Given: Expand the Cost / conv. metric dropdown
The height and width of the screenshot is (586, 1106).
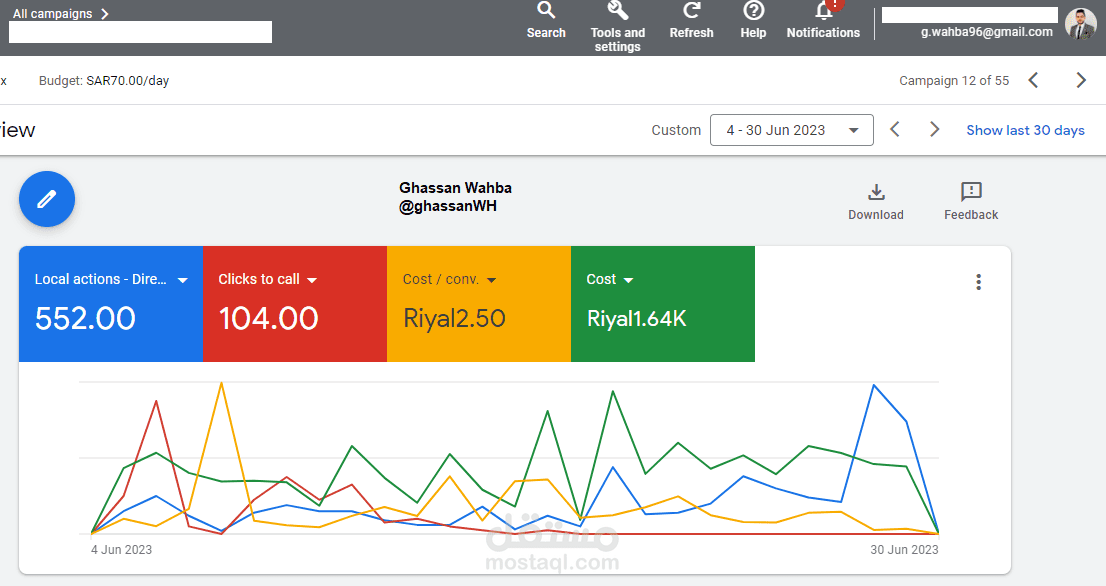Looking at the screenshot, I should [491, 281].
